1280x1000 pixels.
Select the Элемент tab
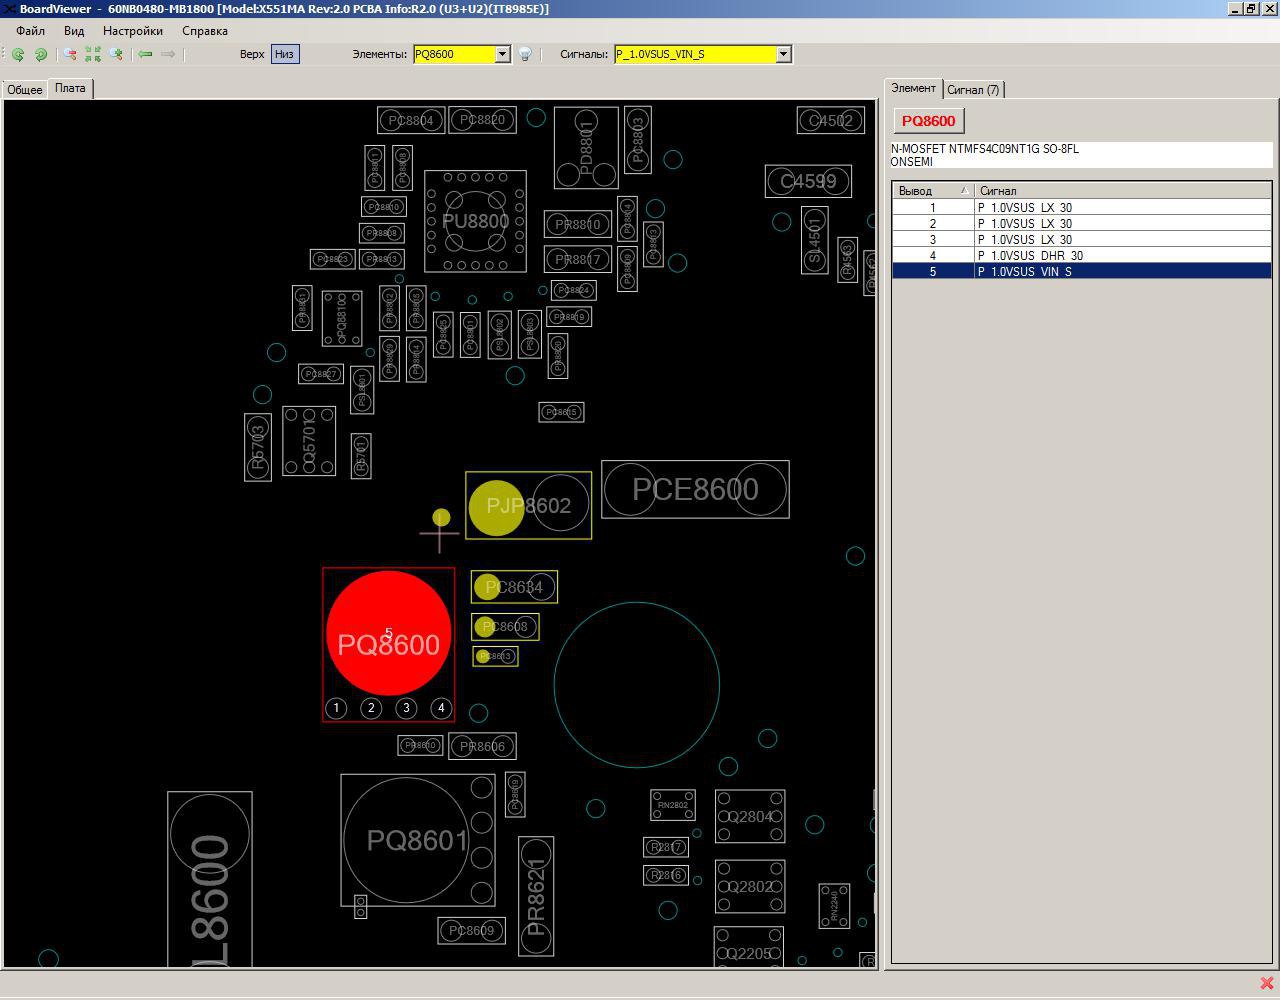[914, 88]
